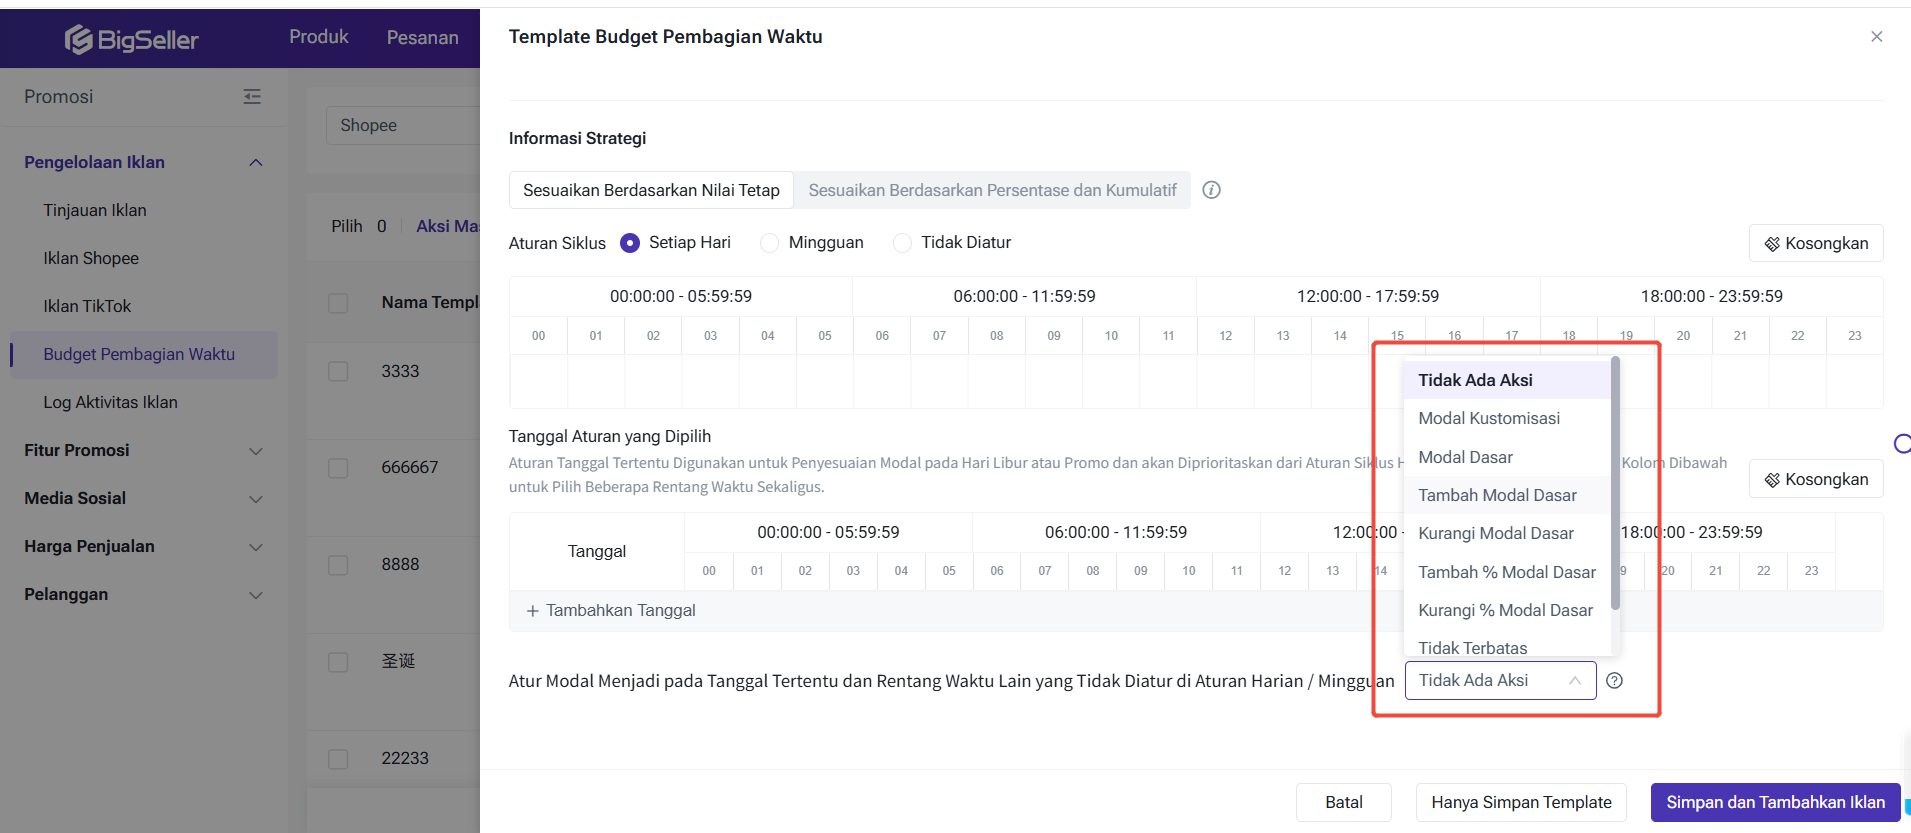
Task: Expand the Fitur Promosi sidebar section
Action: (x=256, y=451)
